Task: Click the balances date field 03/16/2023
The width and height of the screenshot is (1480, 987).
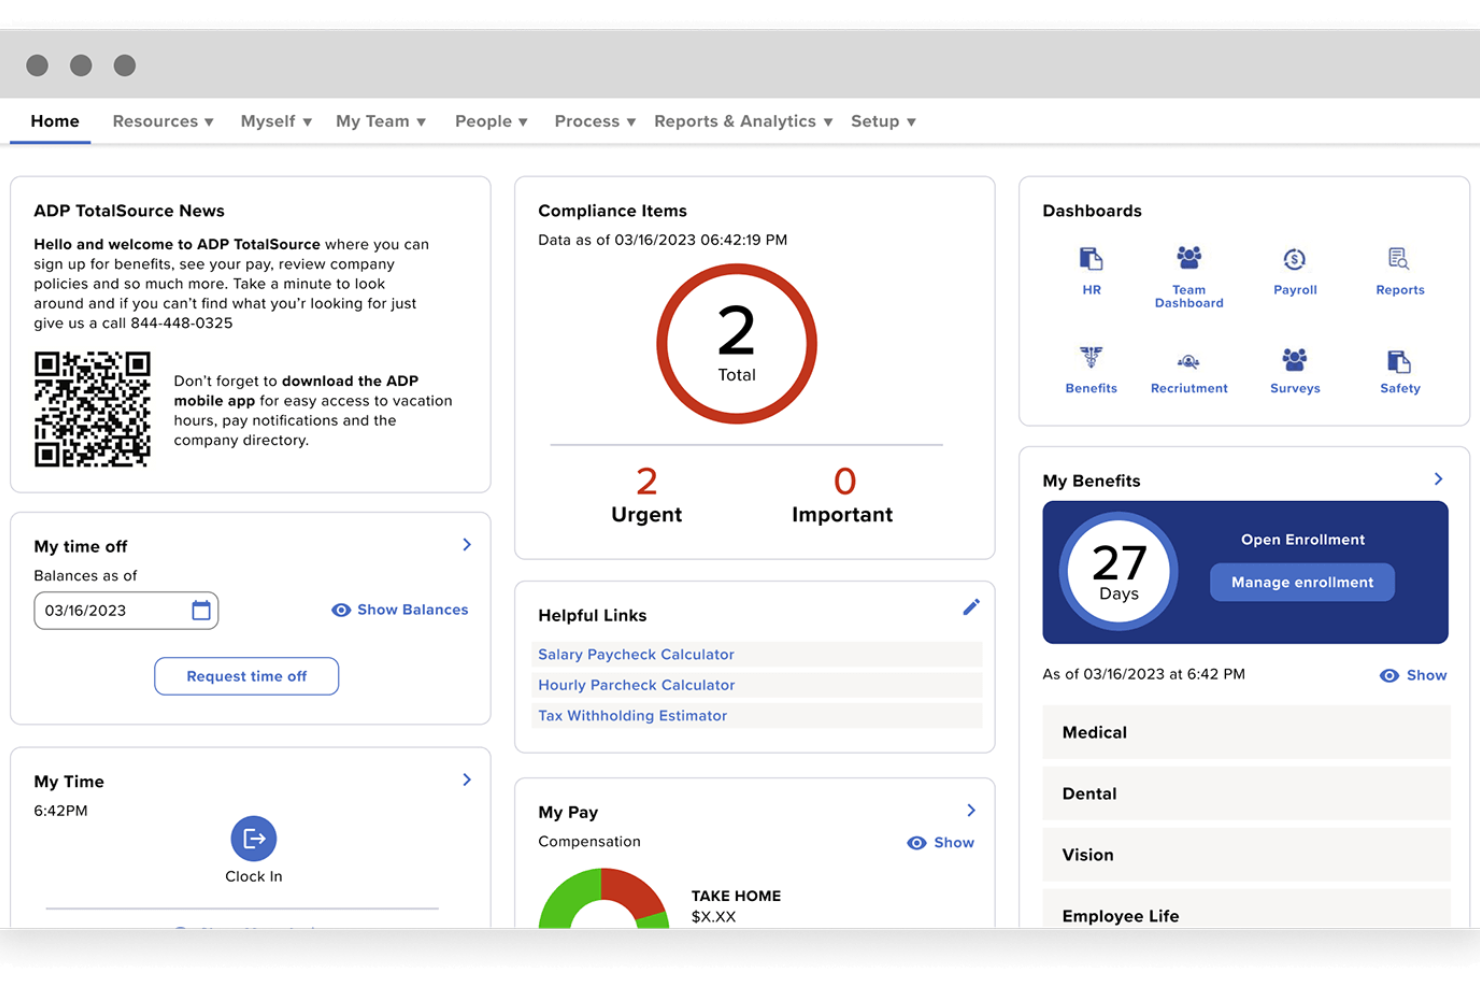Action: [126, 610]
